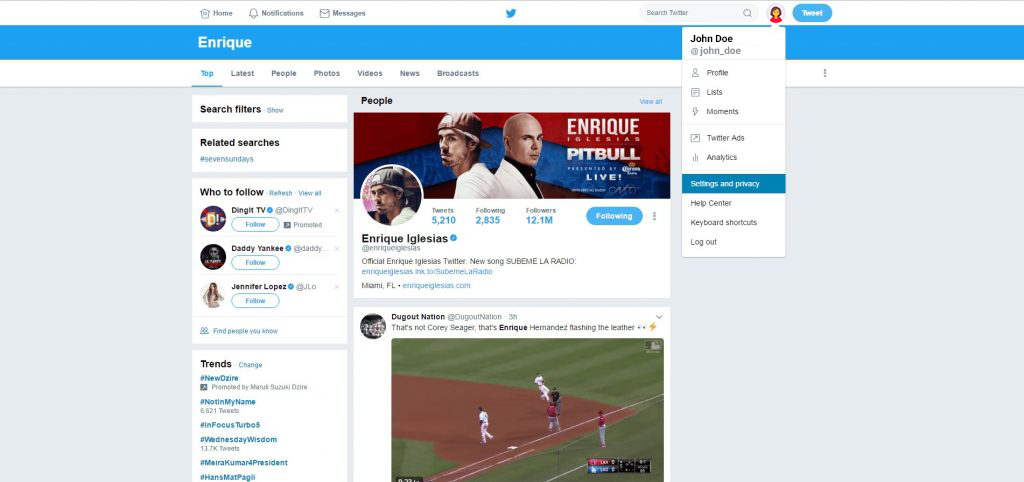This screenshot has height=482, width=1024.
Task: Open Jennifer Lopez profile picture
Action: click(213, 295)
